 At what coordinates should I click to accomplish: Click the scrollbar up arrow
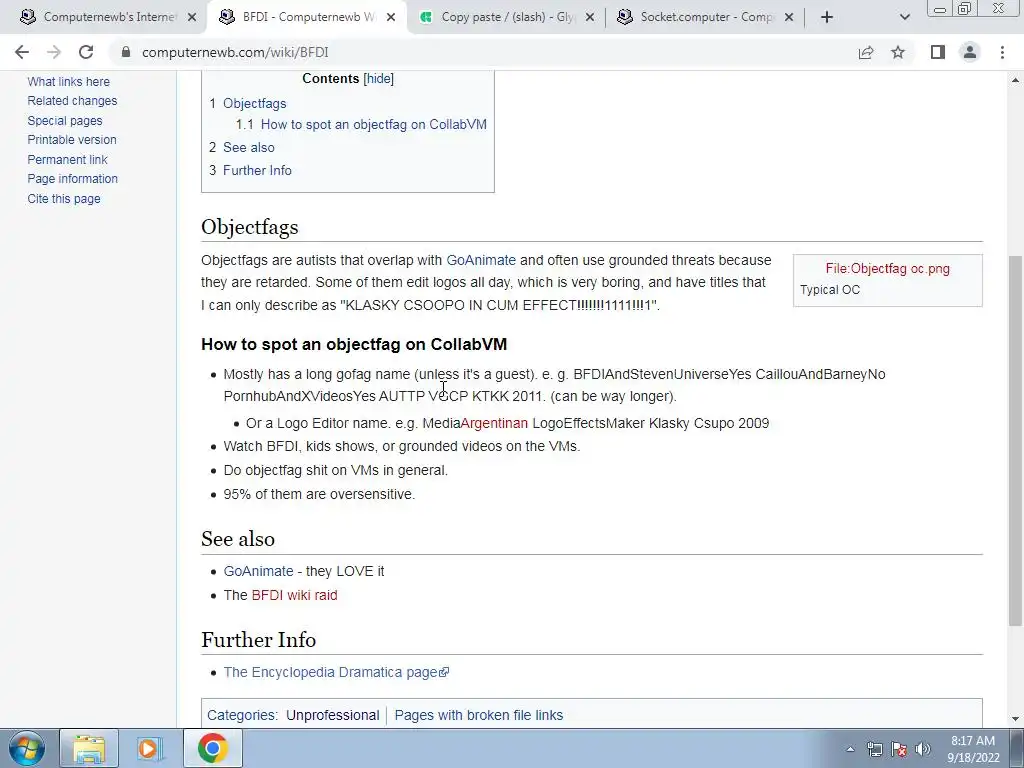1015,80
